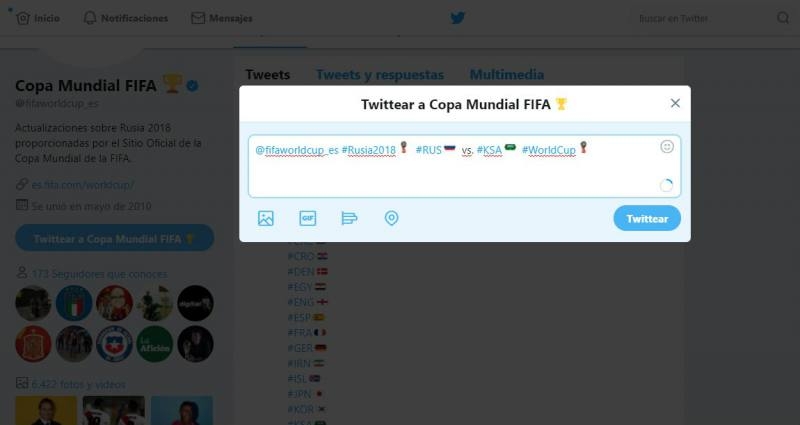Screen dimensions: 800x425
Task: Add a poll to the tweet
Action: [349, 218]
